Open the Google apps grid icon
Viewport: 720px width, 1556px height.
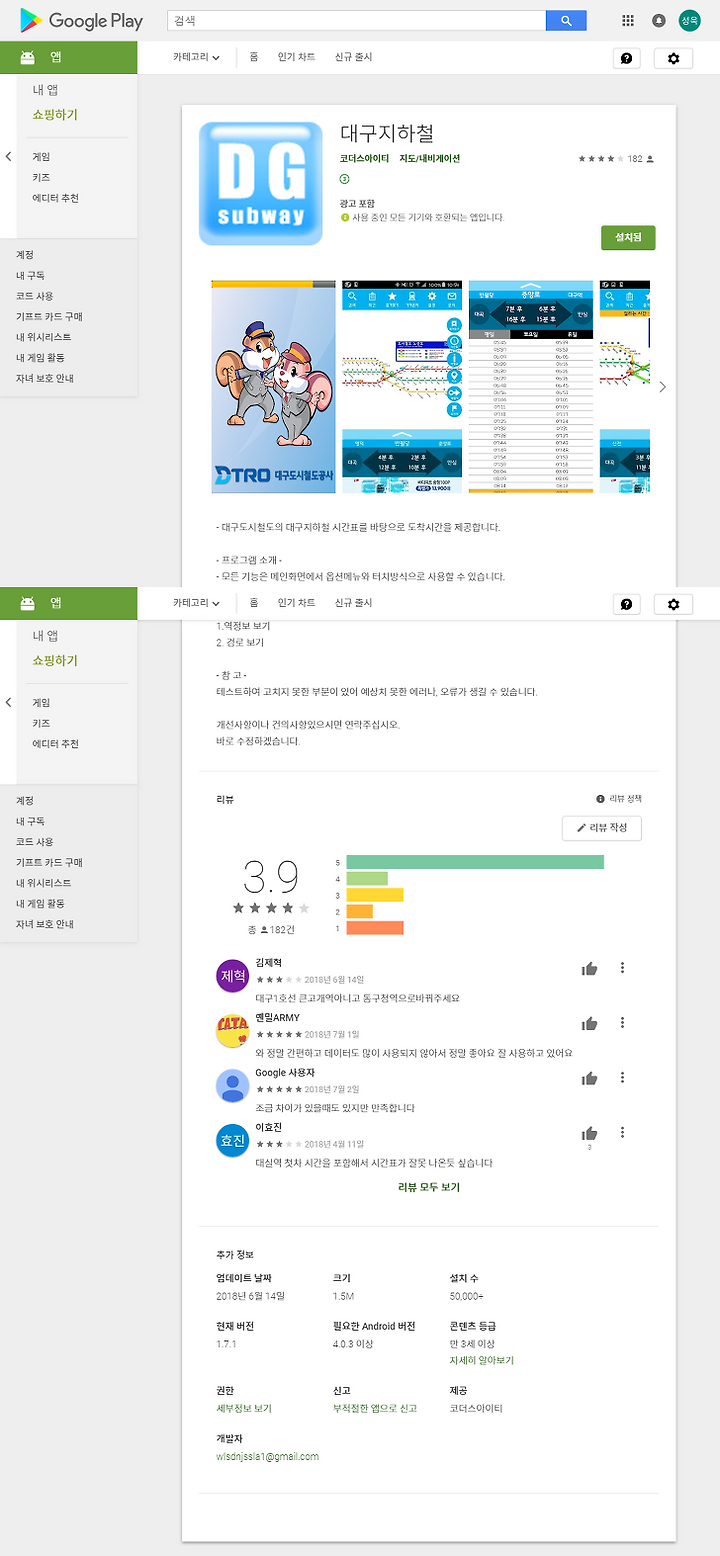(x=628, y=20)
